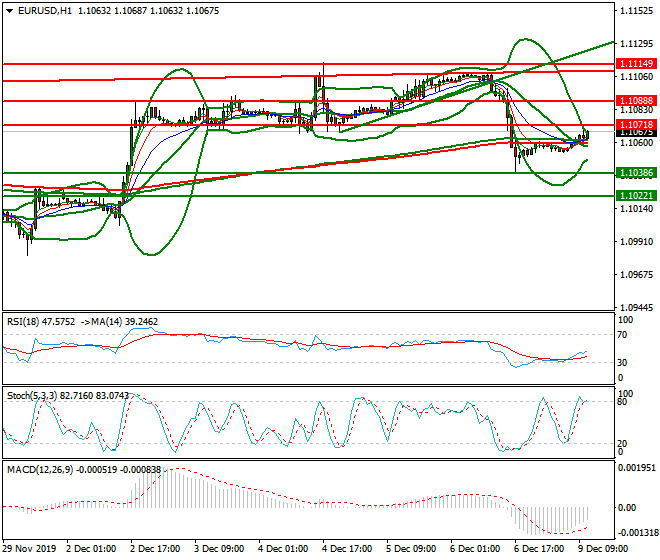
Task: Select the 9 Dec 09:00 time label
Action: point(603,549)
